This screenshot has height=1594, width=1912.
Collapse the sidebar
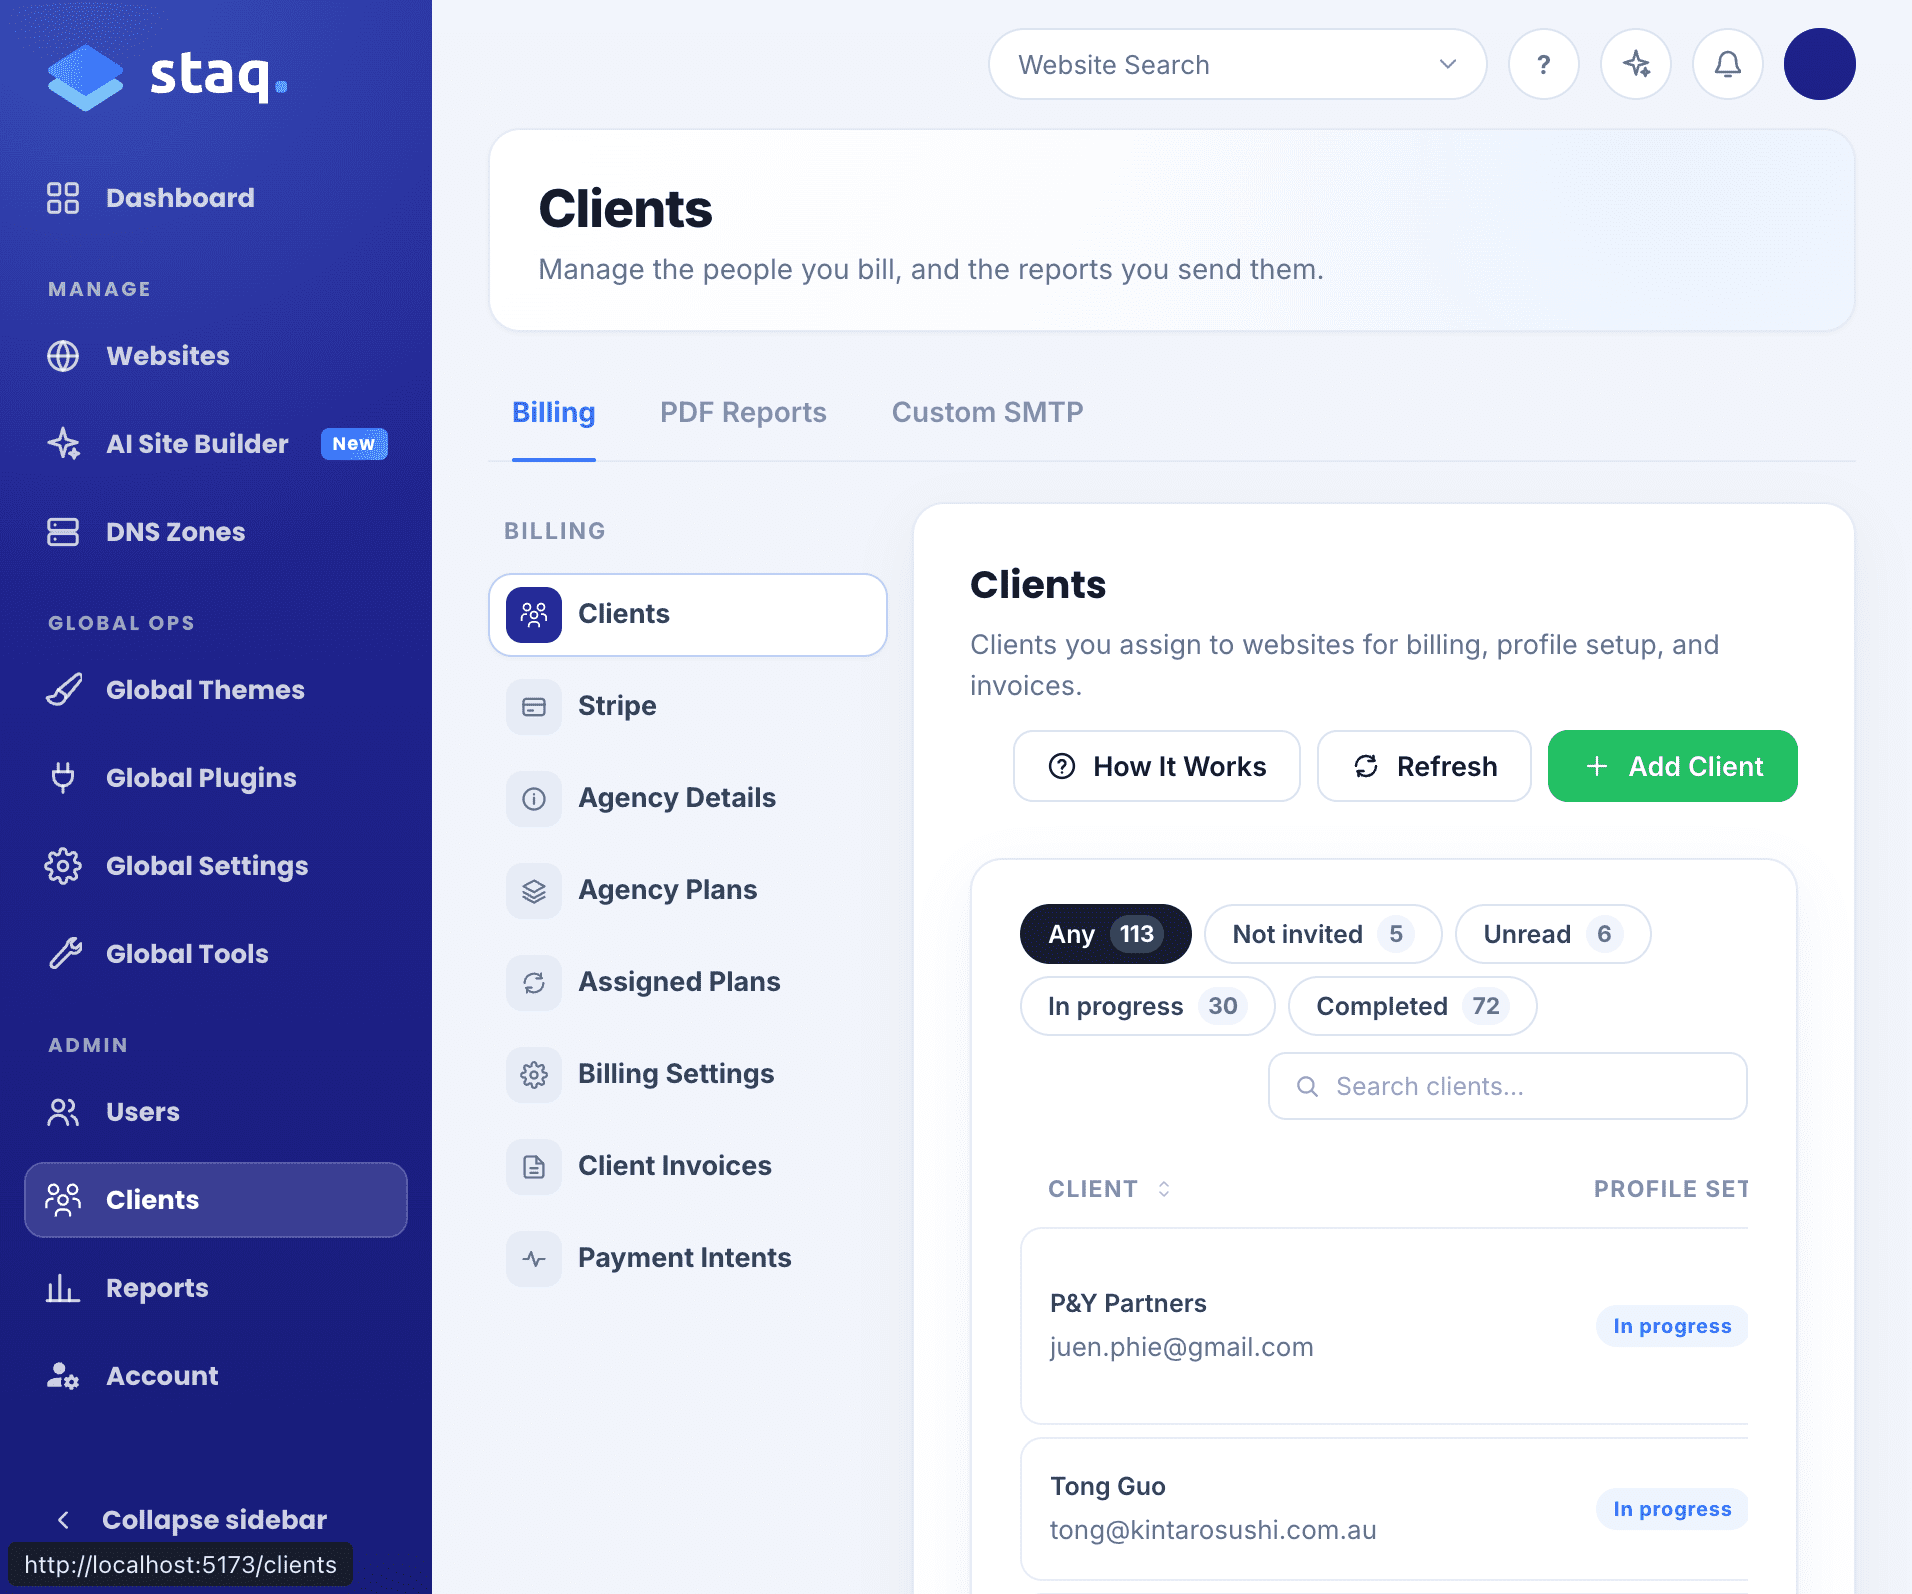(x=190, y=1520)
